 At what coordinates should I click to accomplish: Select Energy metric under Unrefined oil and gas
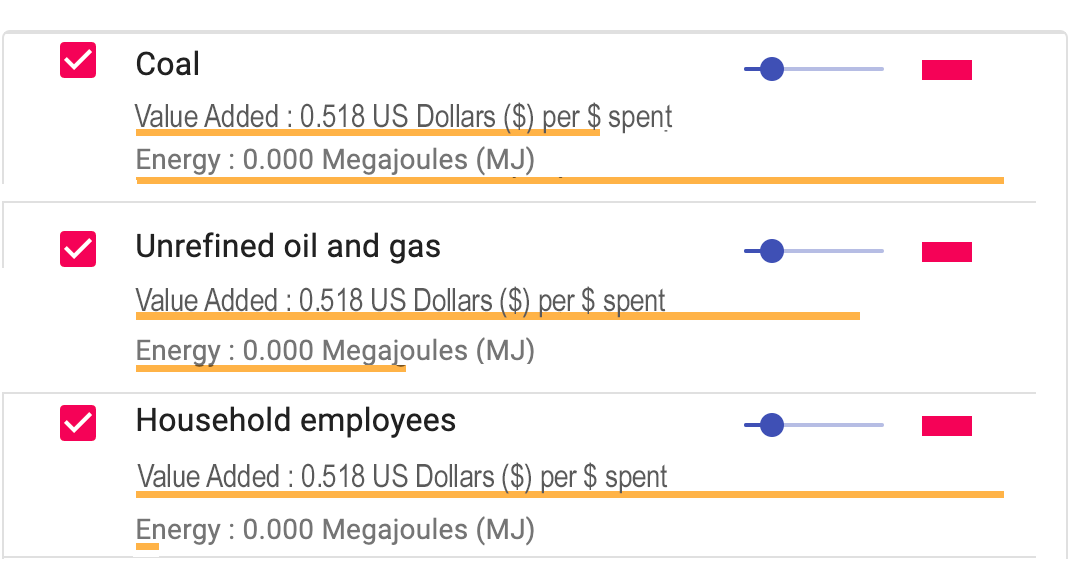click(335, 351)
